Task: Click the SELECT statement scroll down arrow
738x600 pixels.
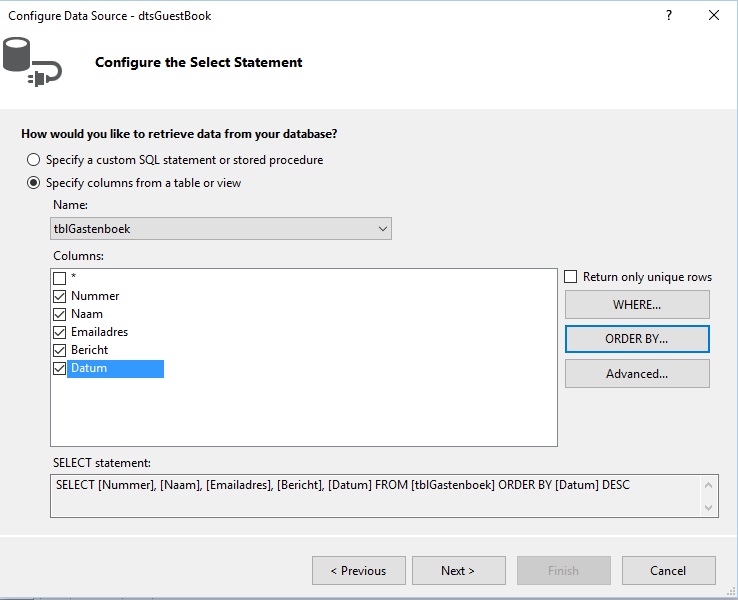Action: [x=709, y=507]
